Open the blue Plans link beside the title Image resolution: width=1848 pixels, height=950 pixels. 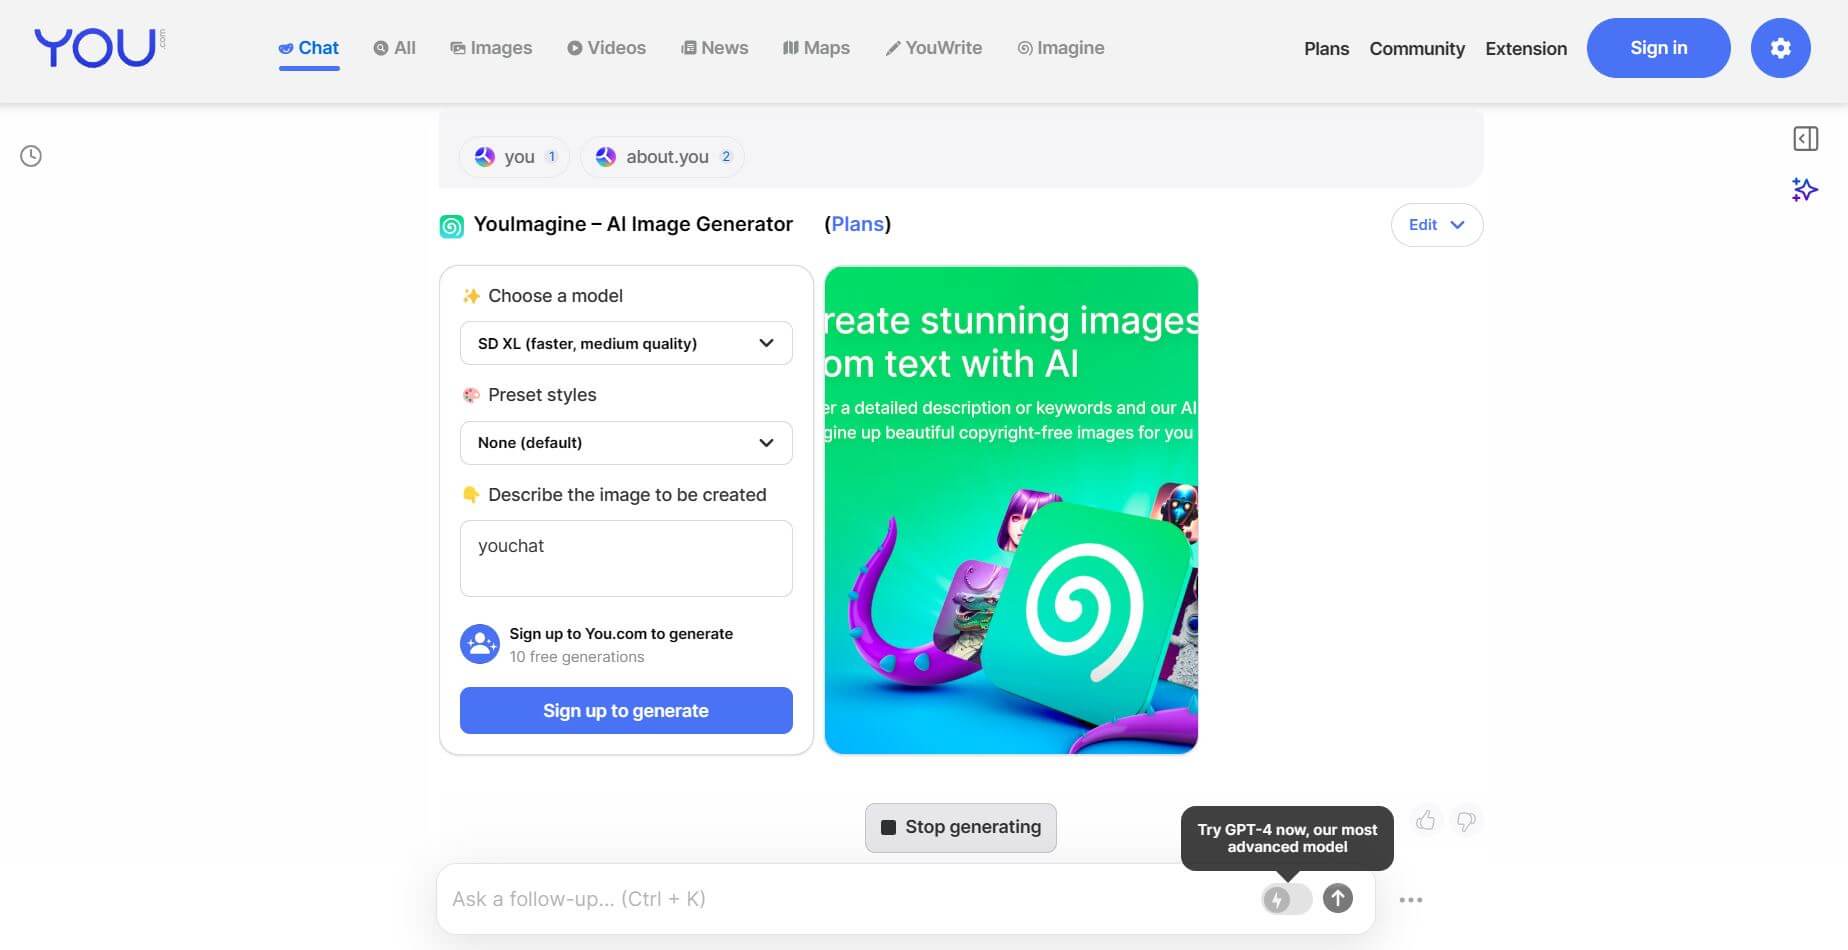coord(857,224)
